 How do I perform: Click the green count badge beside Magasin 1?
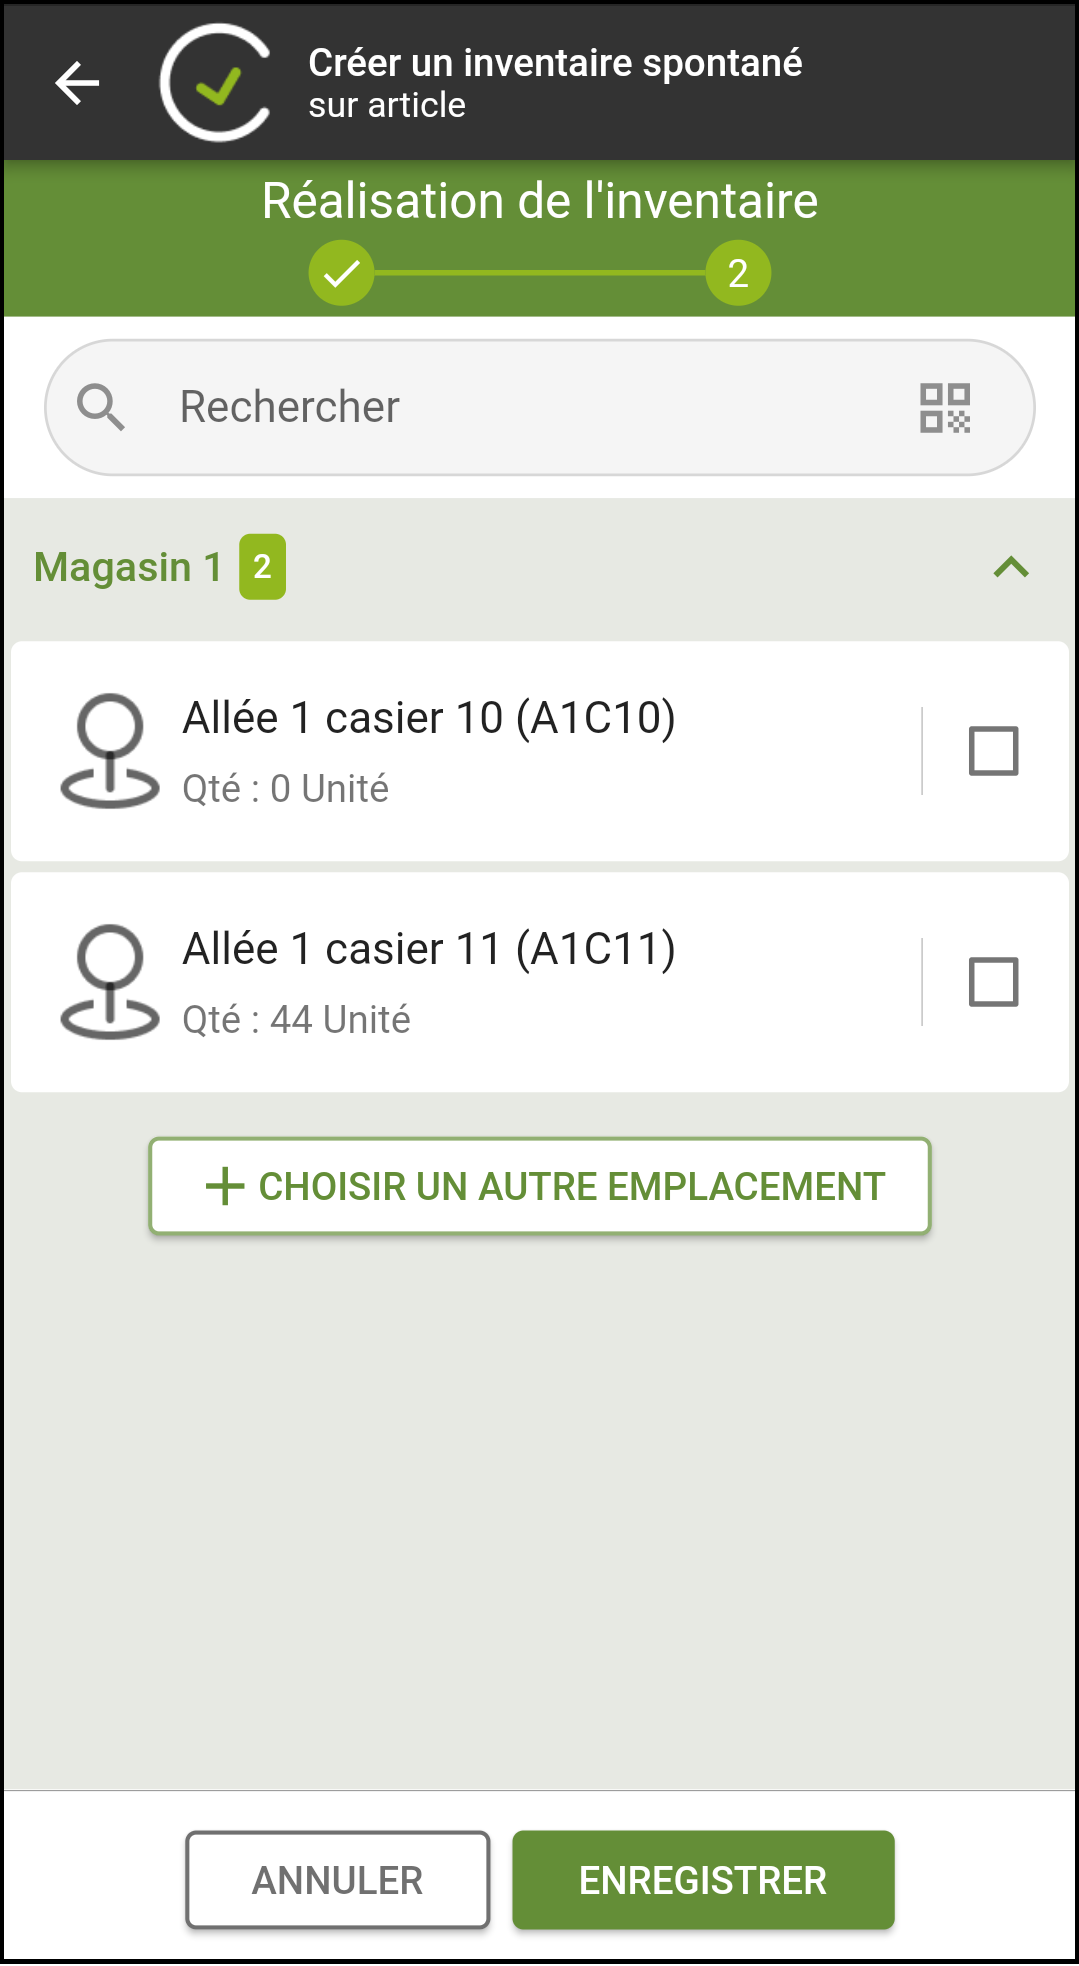tap(262, 567)
